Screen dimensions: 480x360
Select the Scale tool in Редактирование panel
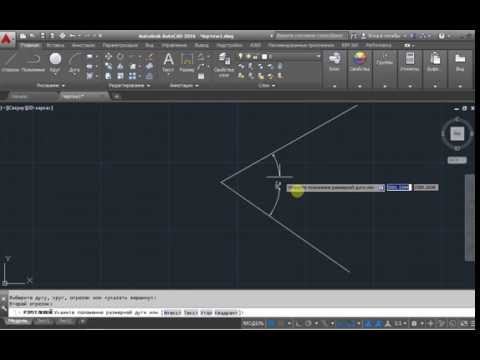click(x=120, y=76)
